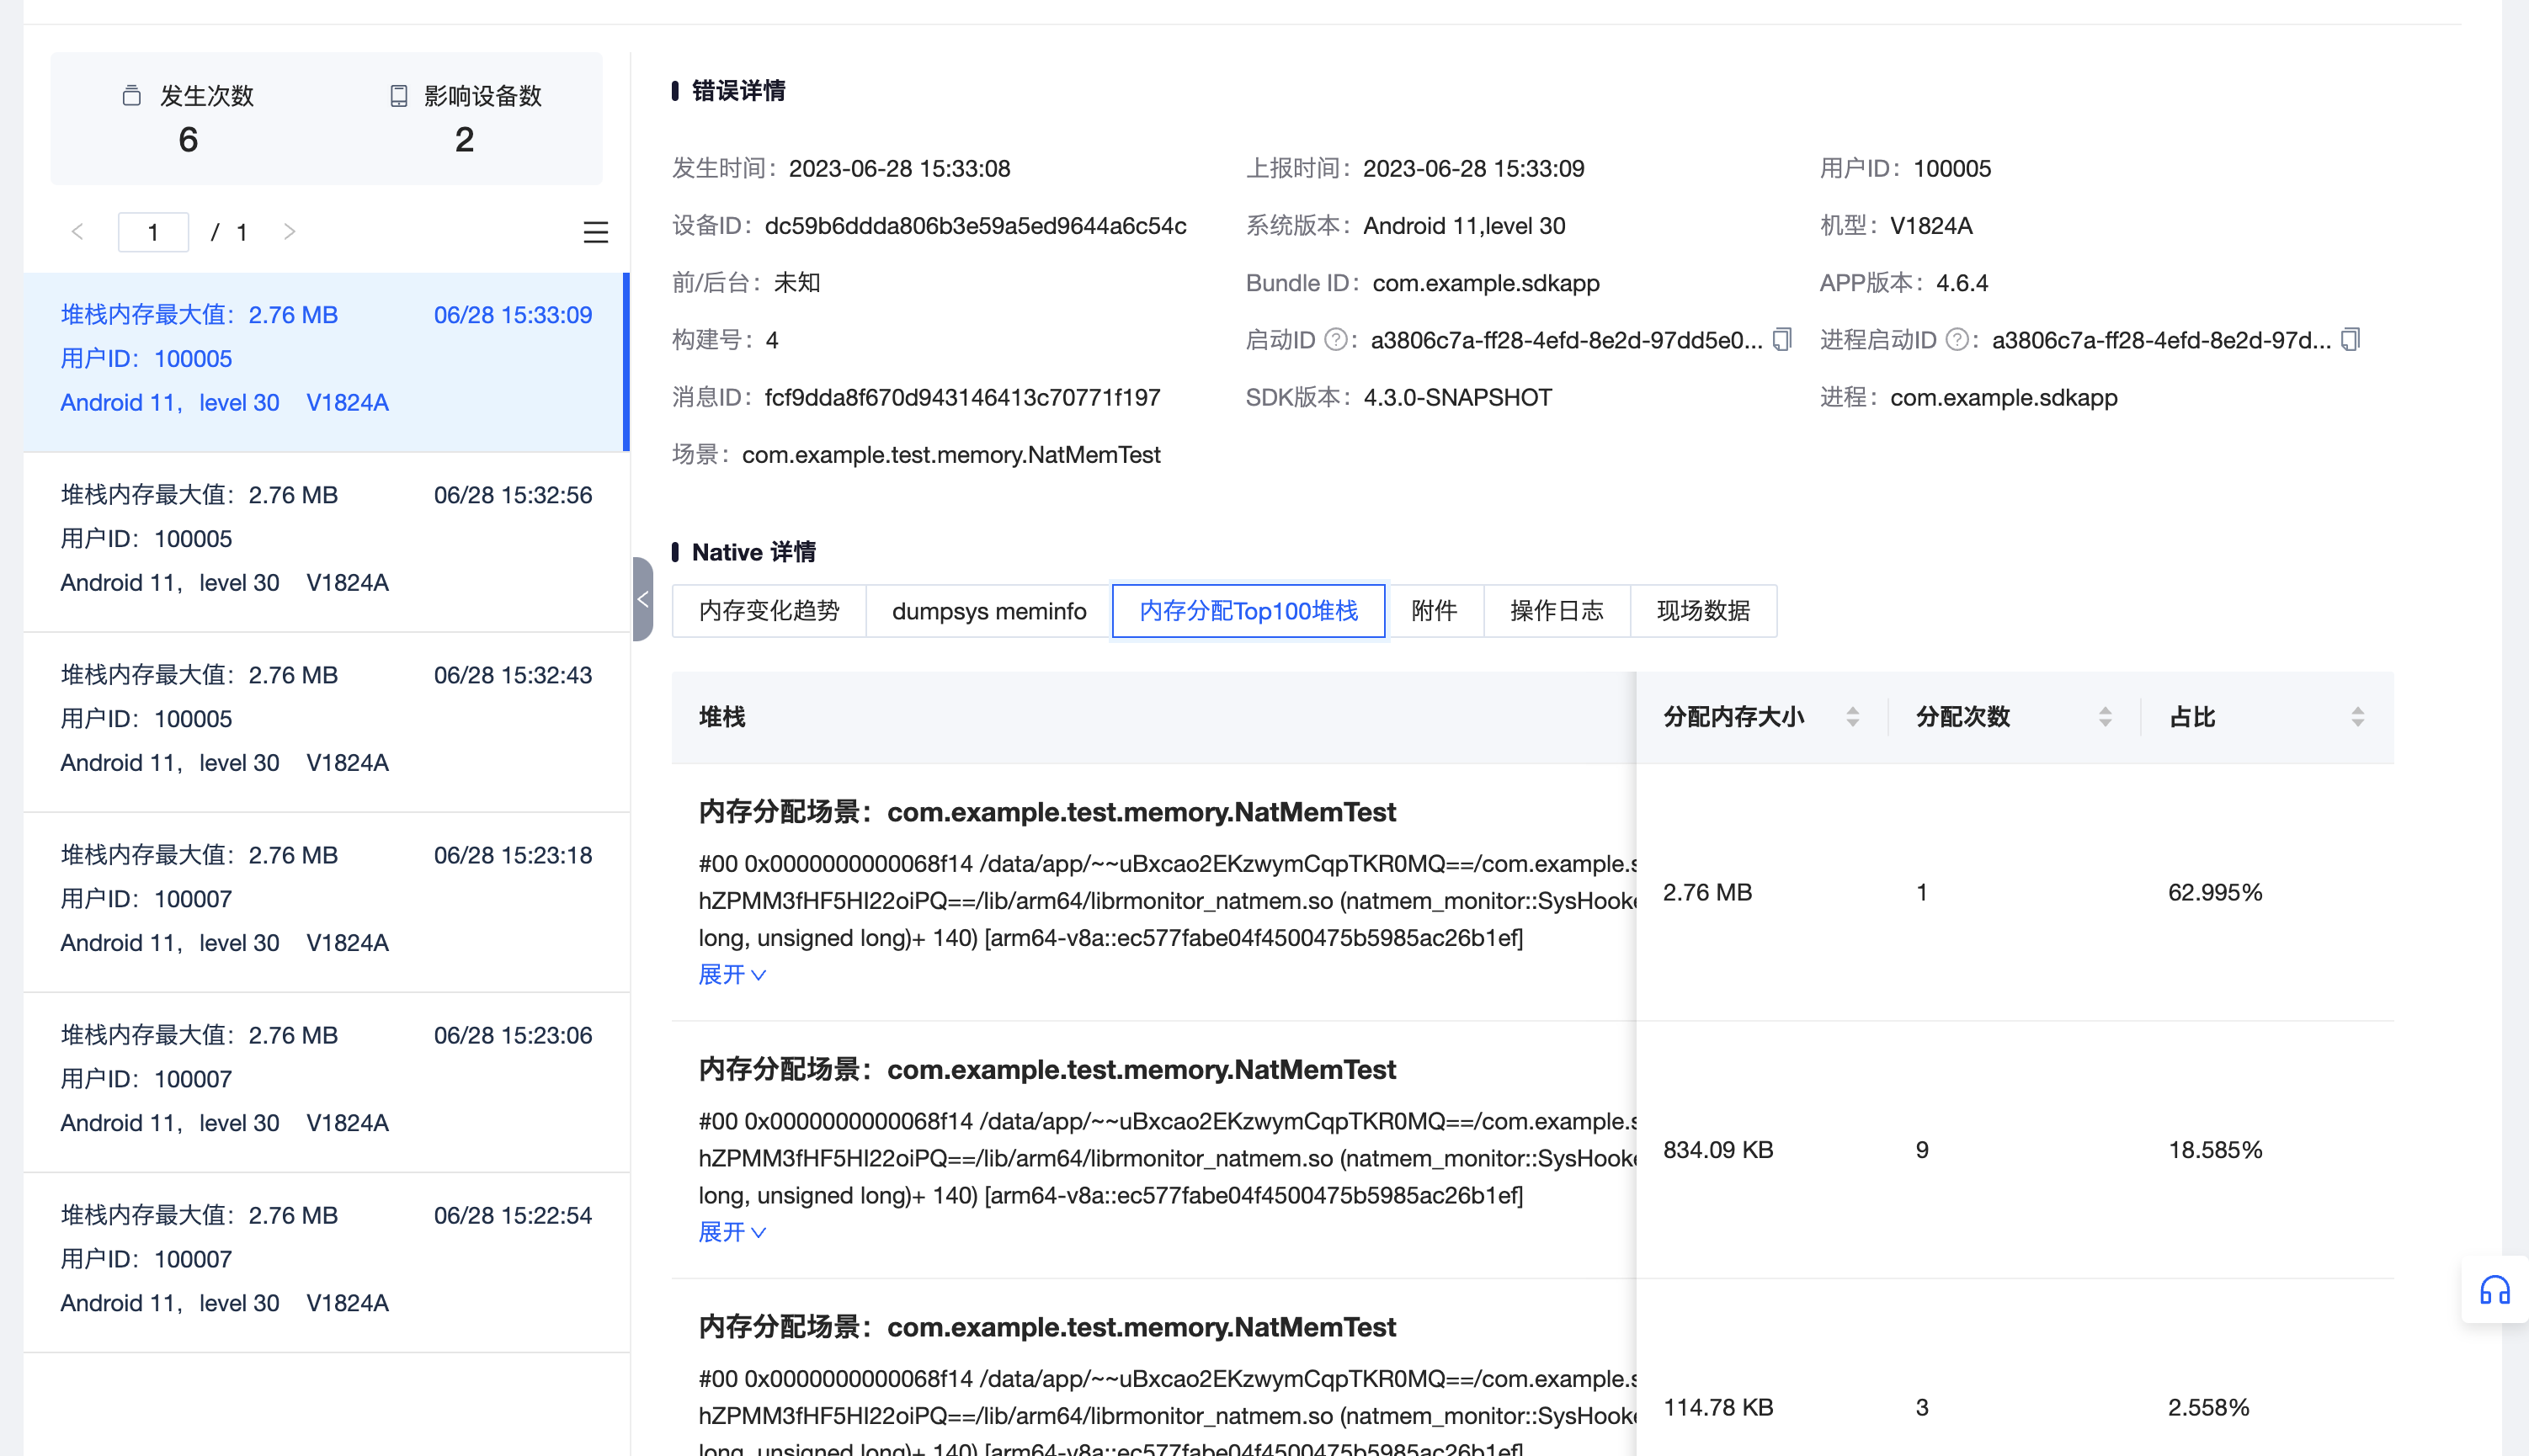Select record at 06/28 15:32:56
Image resolution: width=2529 pixels, height=1456 pixels.
point(326,541)
